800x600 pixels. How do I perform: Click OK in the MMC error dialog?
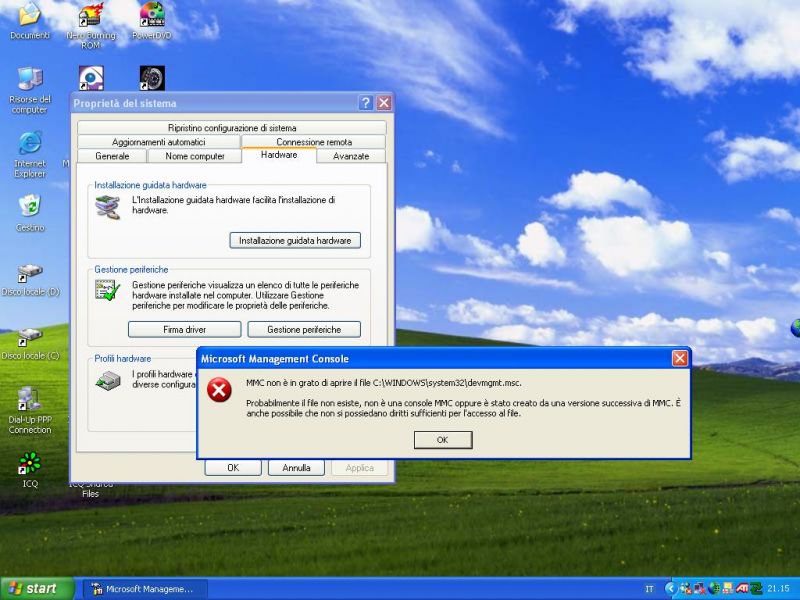[x=443, y=440]
